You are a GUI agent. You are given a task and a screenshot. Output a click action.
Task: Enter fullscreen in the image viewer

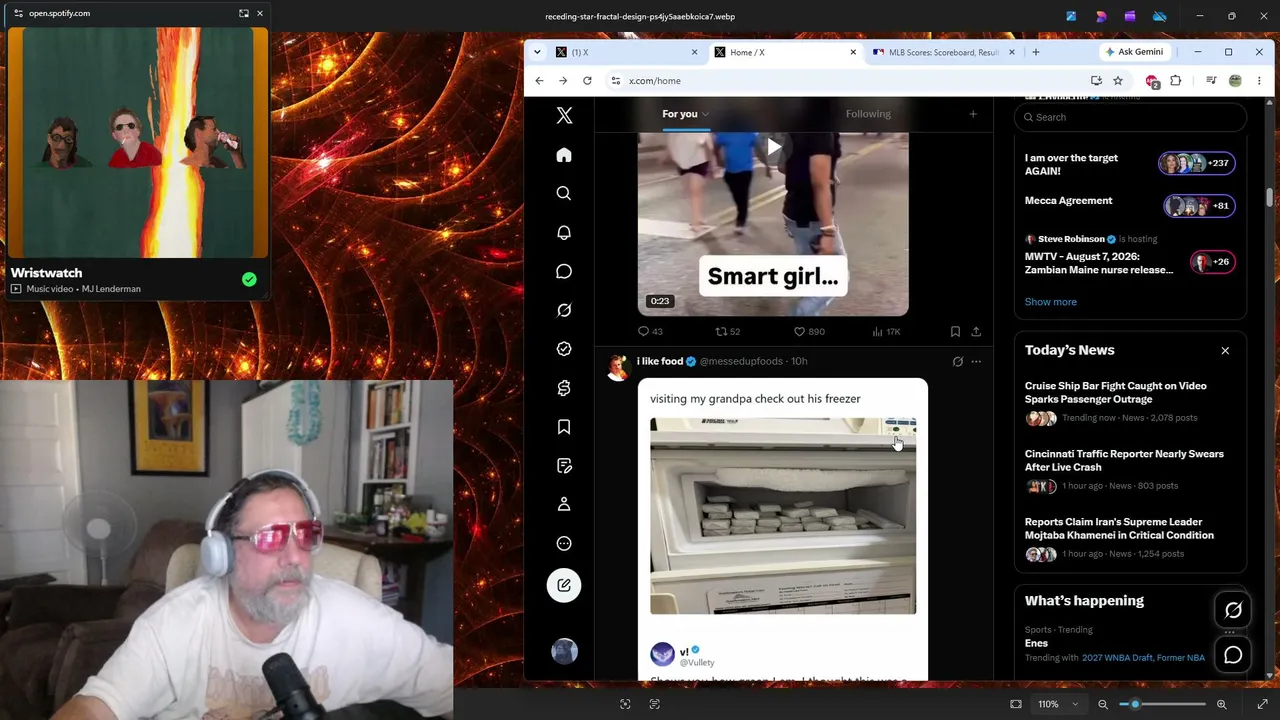tap(1262, 705)
